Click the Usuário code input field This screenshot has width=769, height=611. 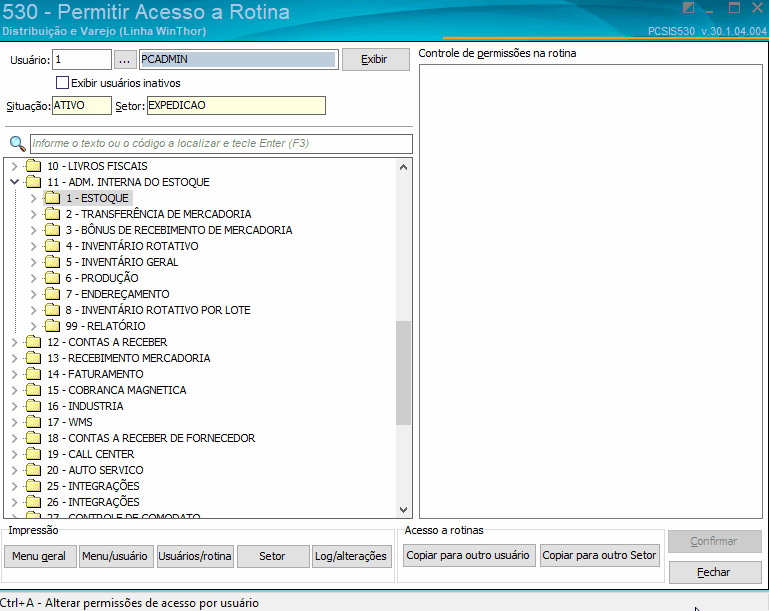82,60
